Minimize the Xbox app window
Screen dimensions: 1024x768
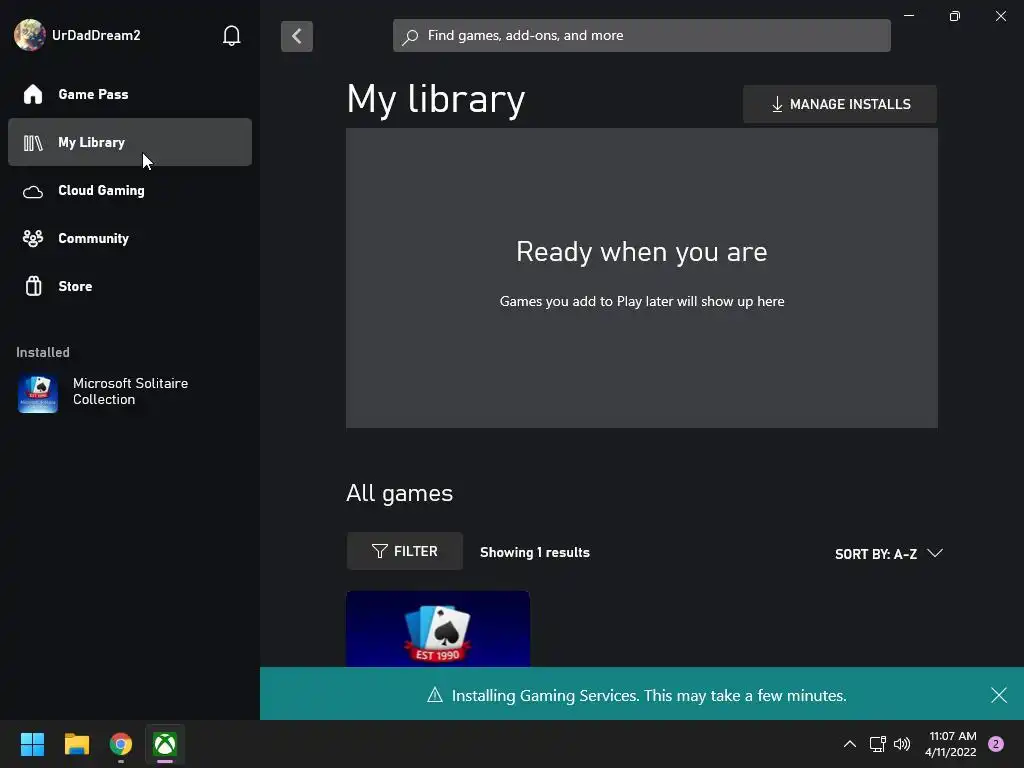coord(909,16)
